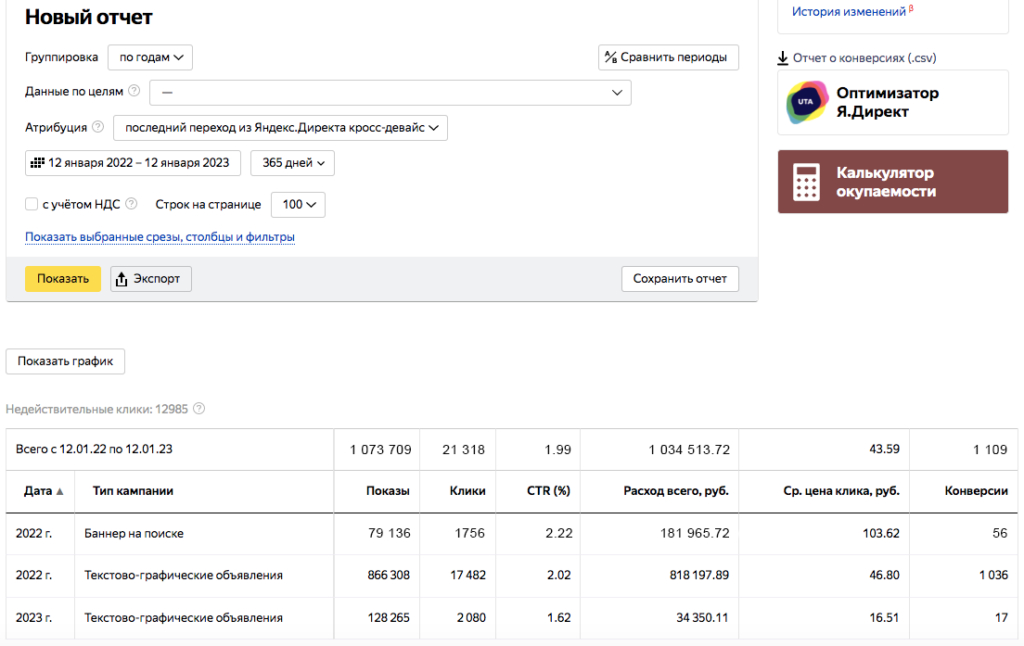This screenshot has height=646, width=1024.
Task: Sort by Расход всего, руб. header
Action: [676, 491]
